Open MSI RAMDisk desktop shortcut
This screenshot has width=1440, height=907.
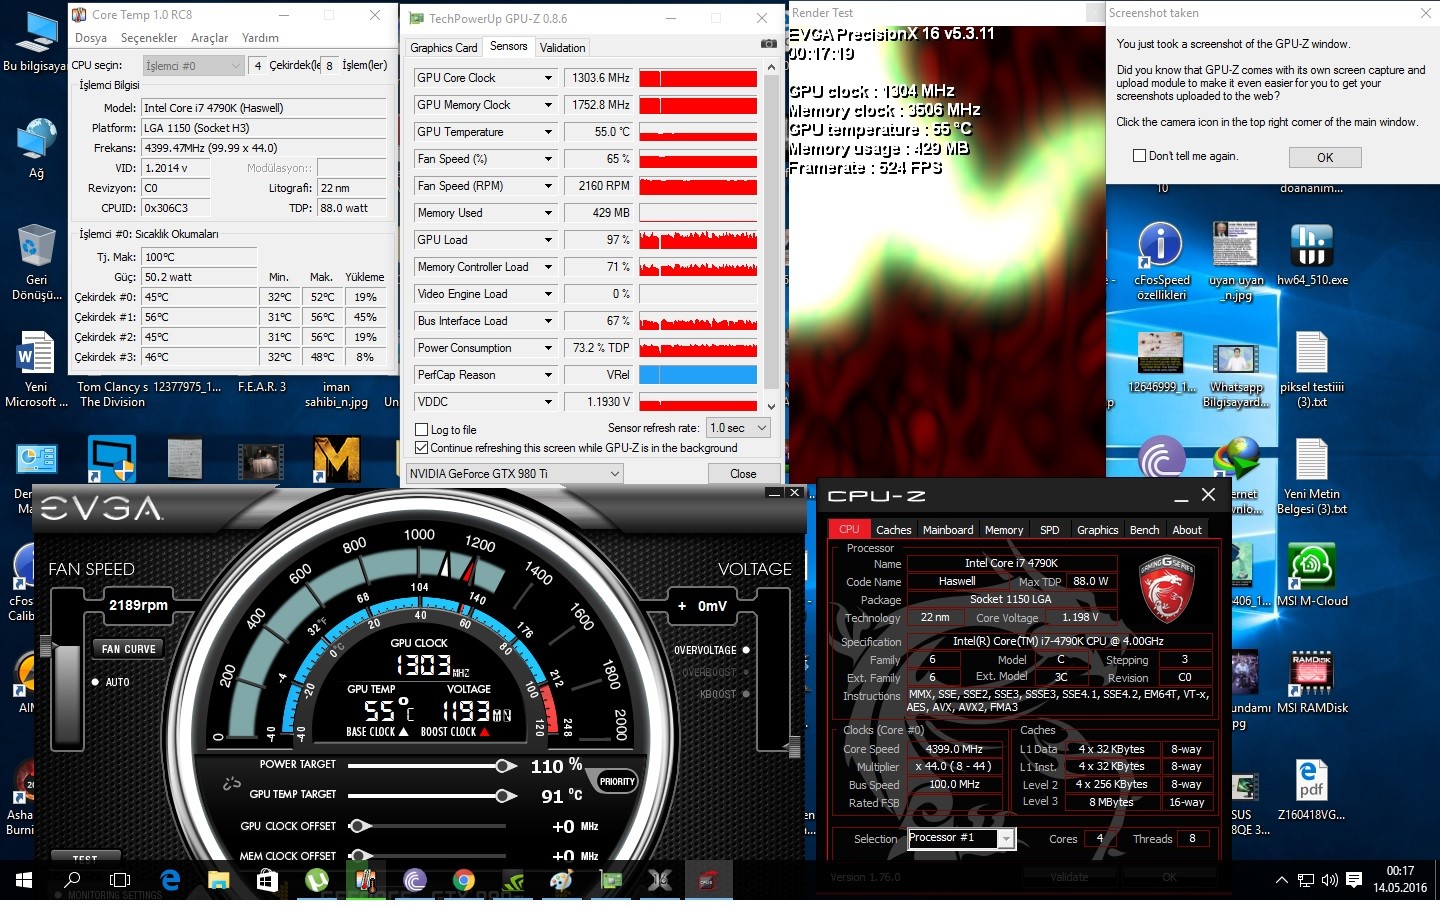[1311, 682]
